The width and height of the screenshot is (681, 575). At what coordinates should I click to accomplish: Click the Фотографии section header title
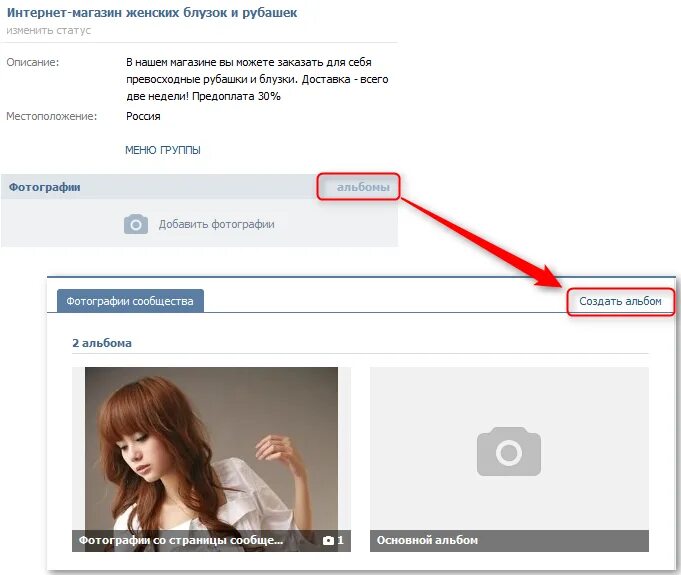click(x=45, y=187)
